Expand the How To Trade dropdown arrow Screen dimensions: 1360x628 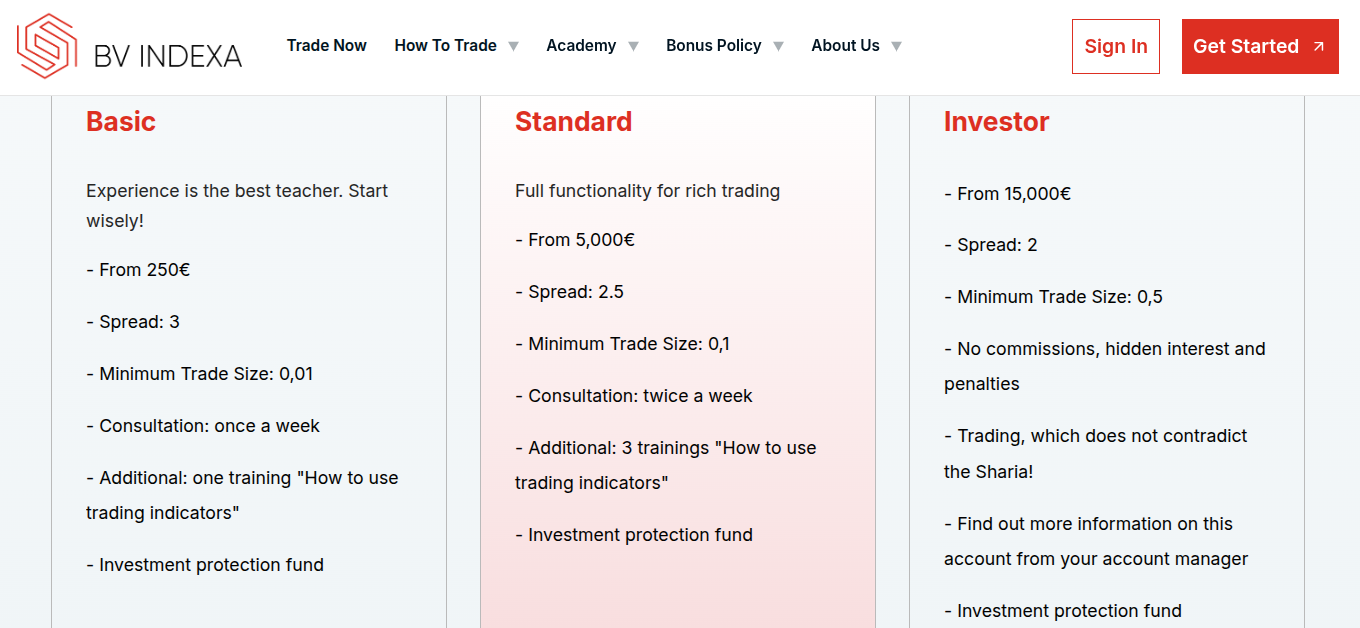pyautogui.click(x=514, y=46)
